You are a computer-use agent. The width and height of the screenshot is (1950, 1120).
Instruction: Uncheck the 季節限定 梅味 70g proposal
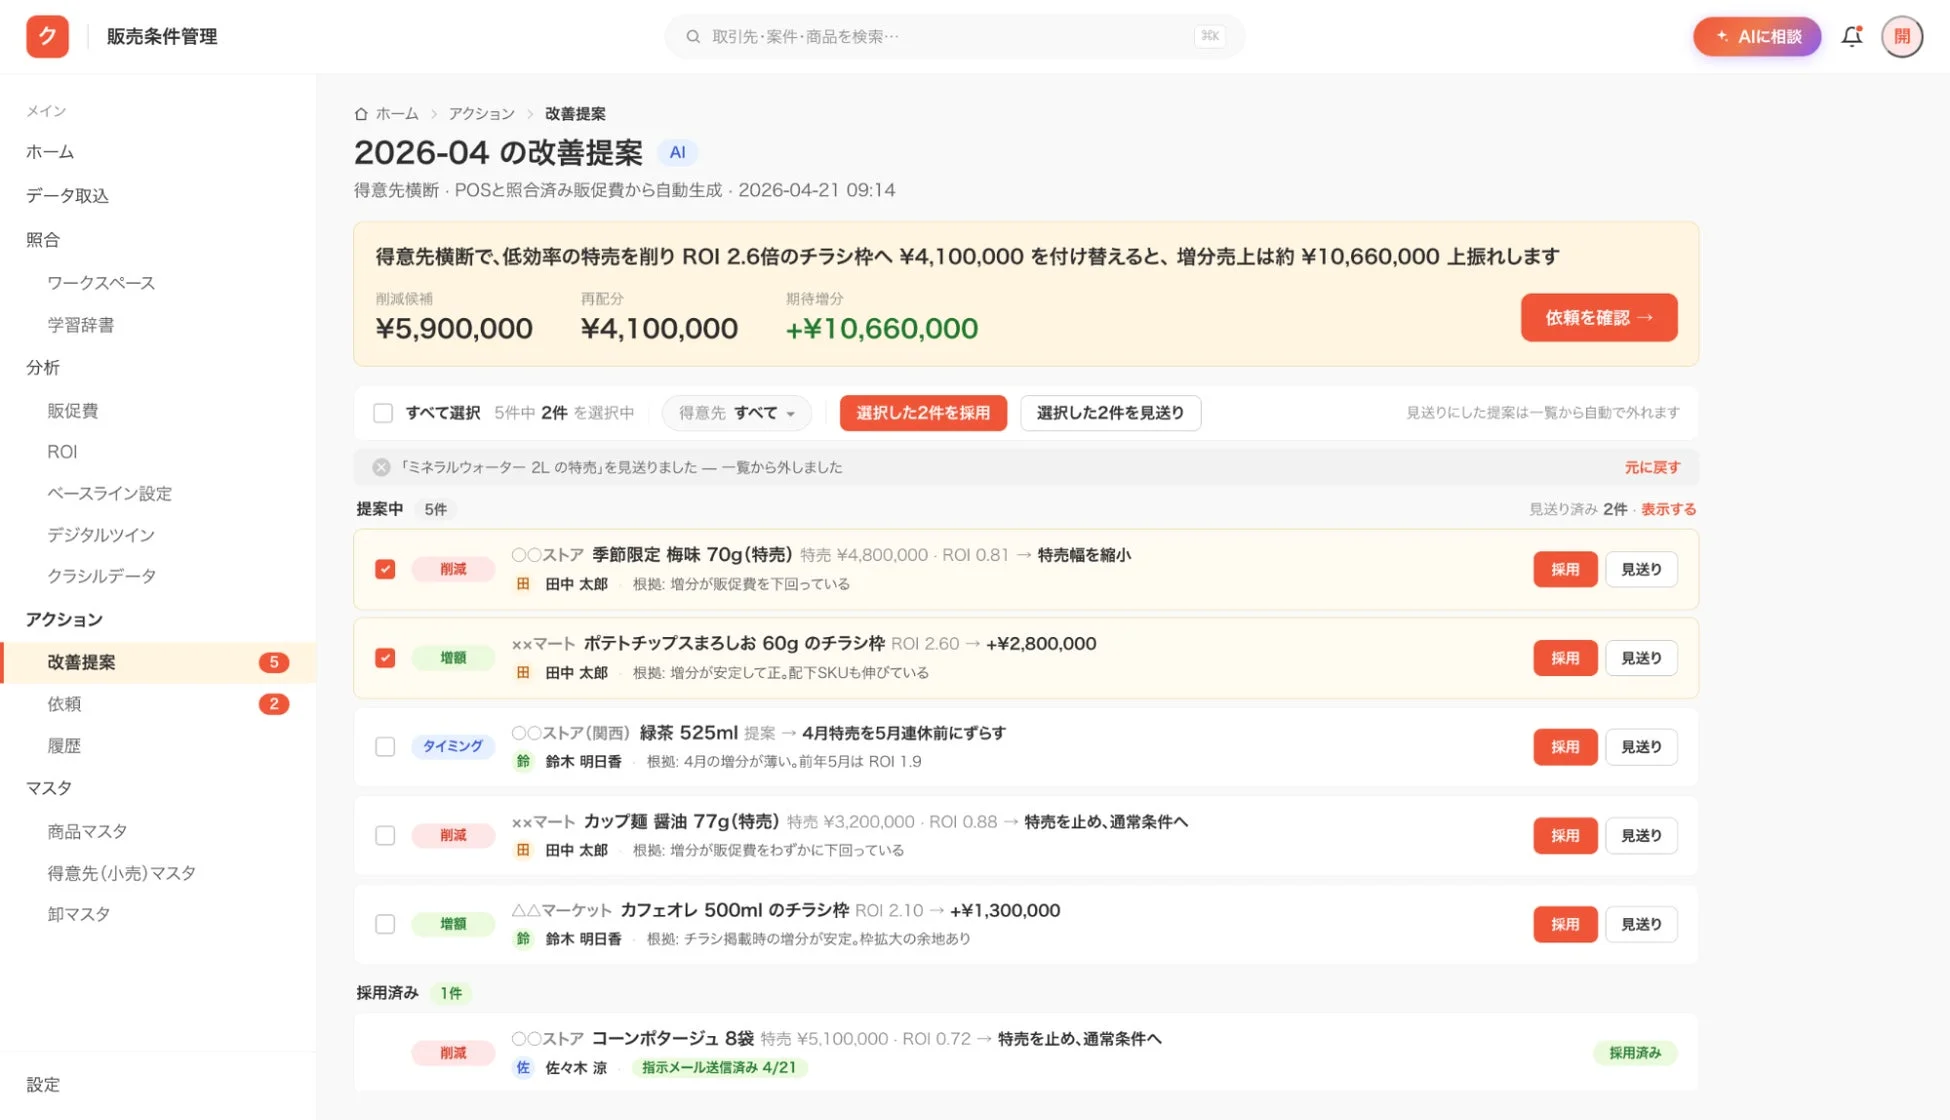385,569
